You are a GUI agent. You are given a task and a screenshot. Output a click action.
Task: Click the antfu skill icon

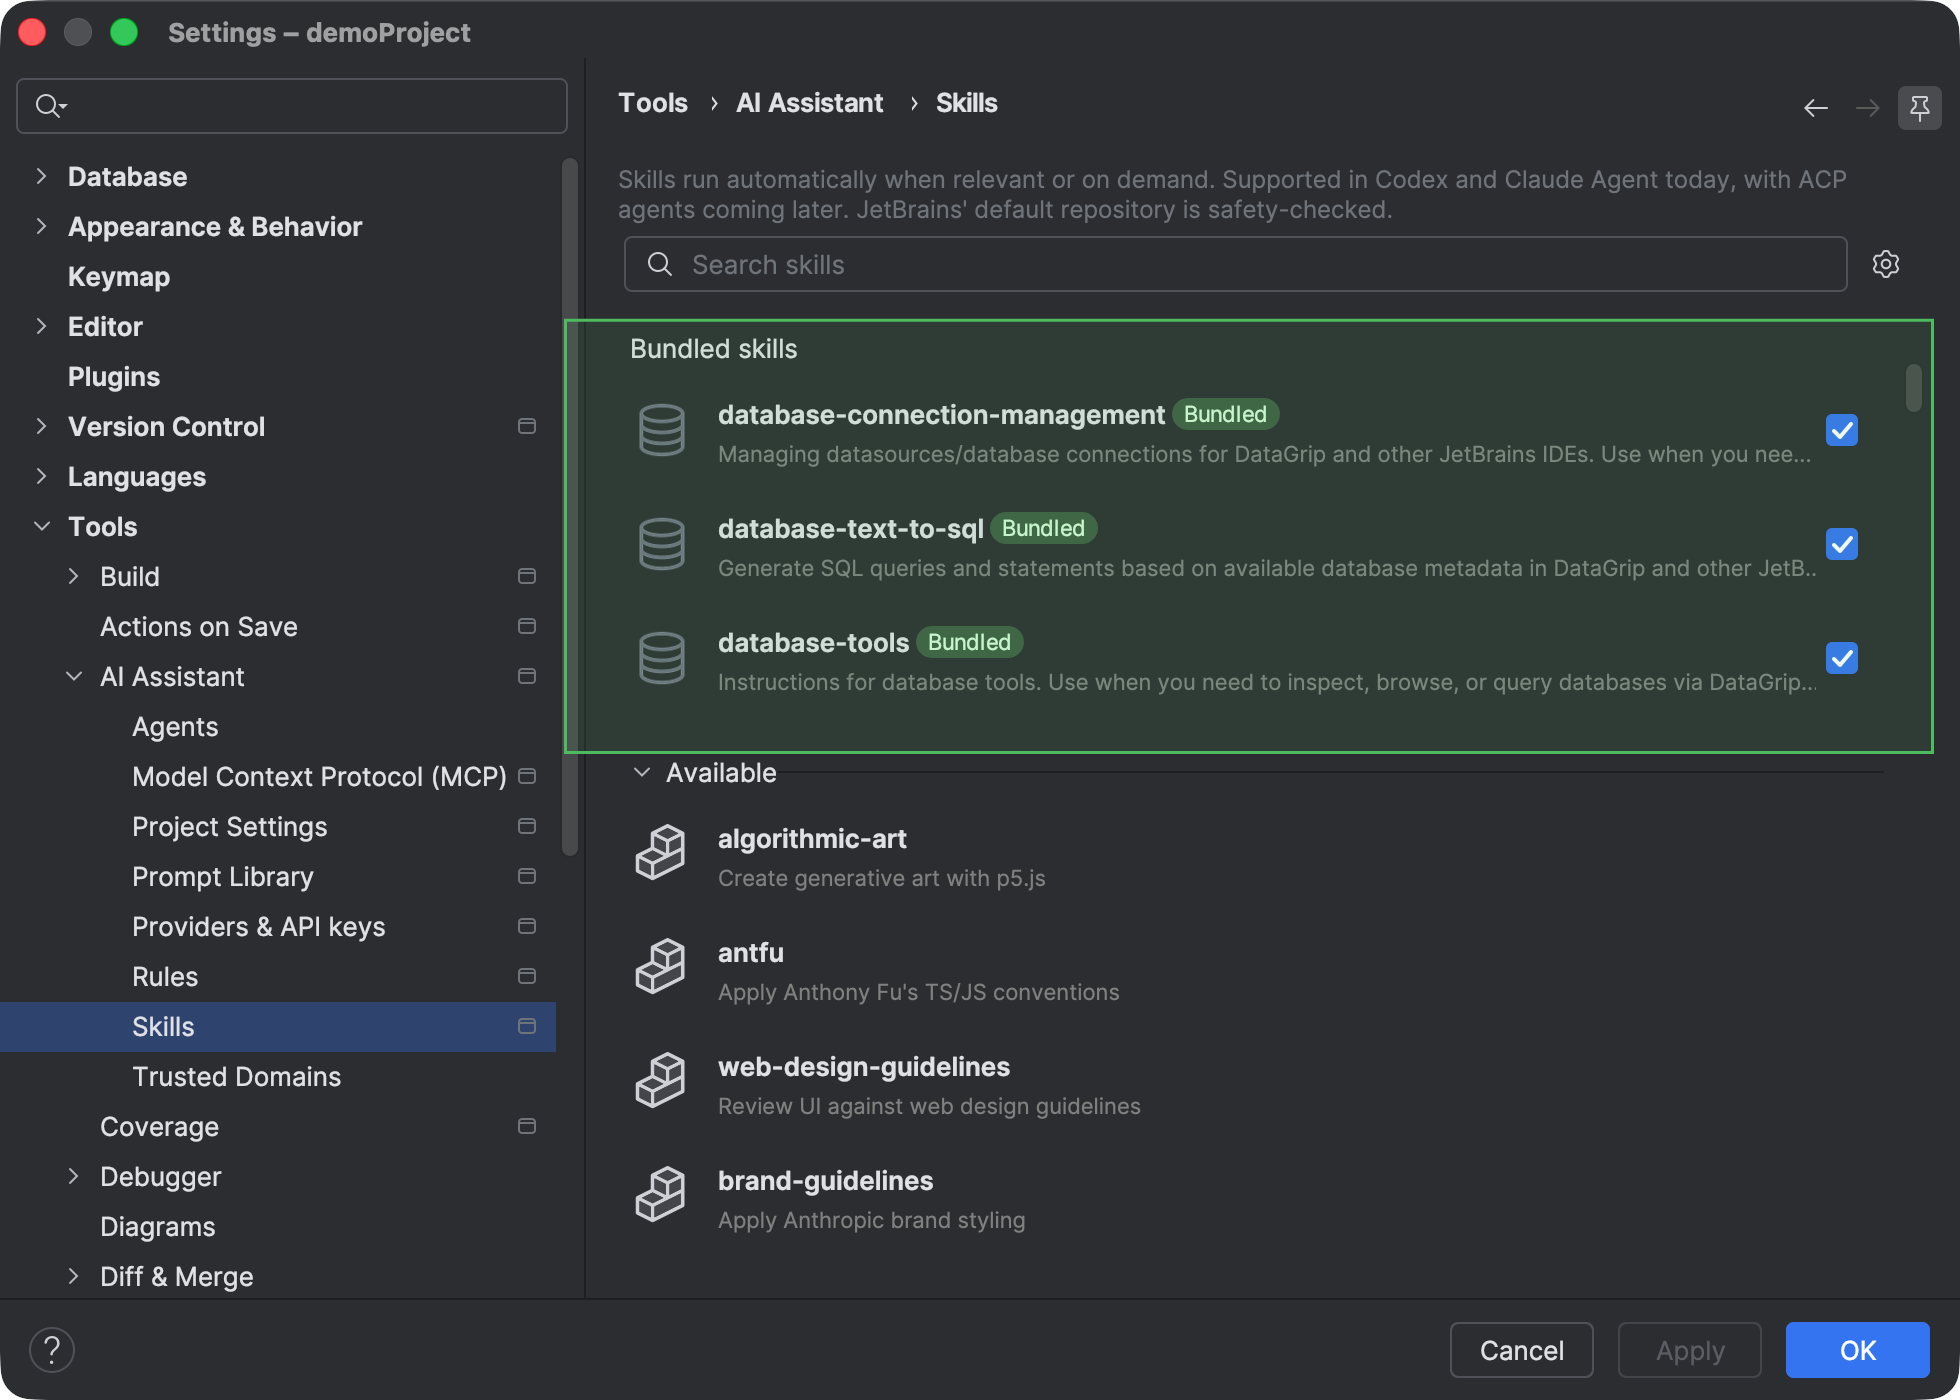pyautogui.click(x=661, y=967)
